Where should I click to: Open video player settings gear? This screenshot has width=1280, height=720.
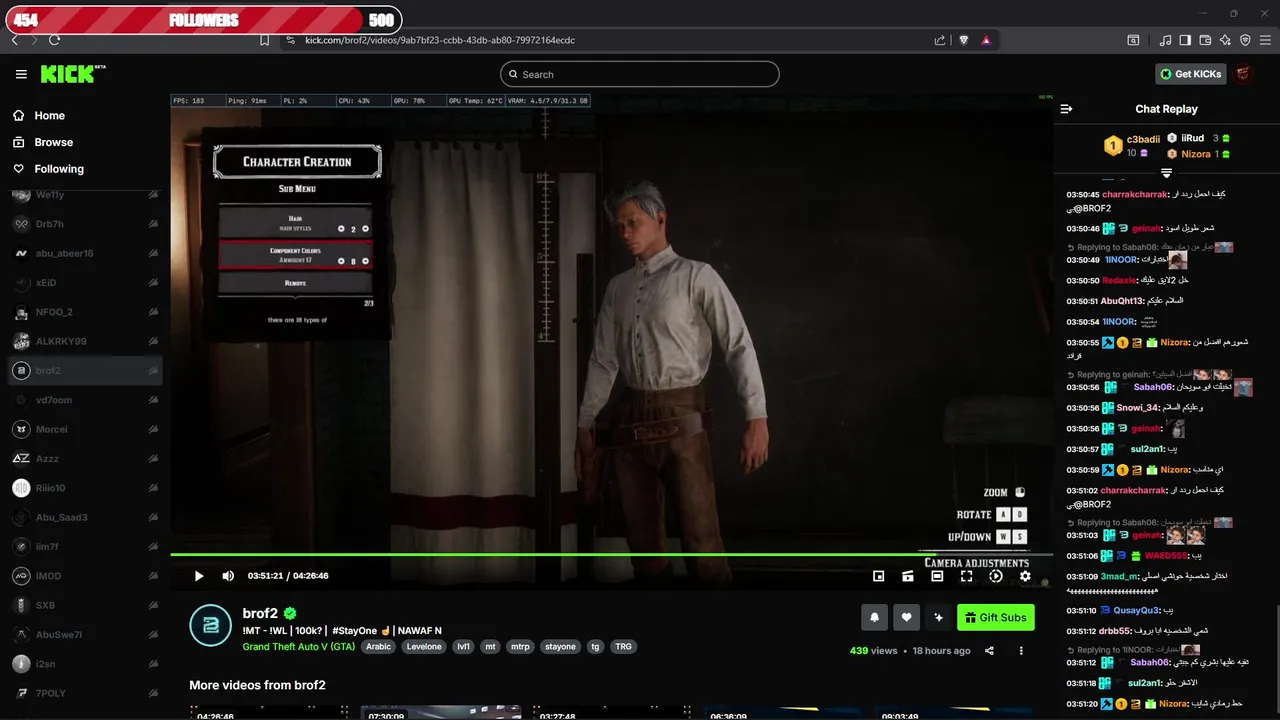[1025, 576]
